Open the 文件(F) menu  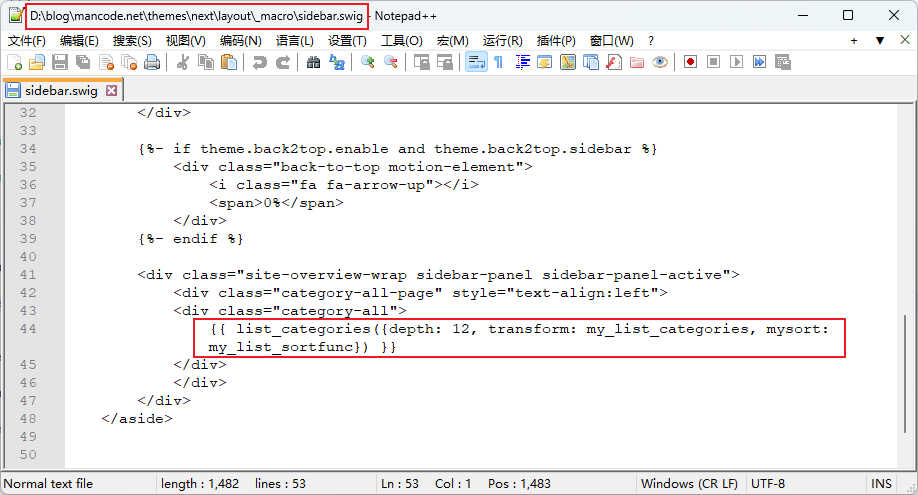(x=27, y=41)
